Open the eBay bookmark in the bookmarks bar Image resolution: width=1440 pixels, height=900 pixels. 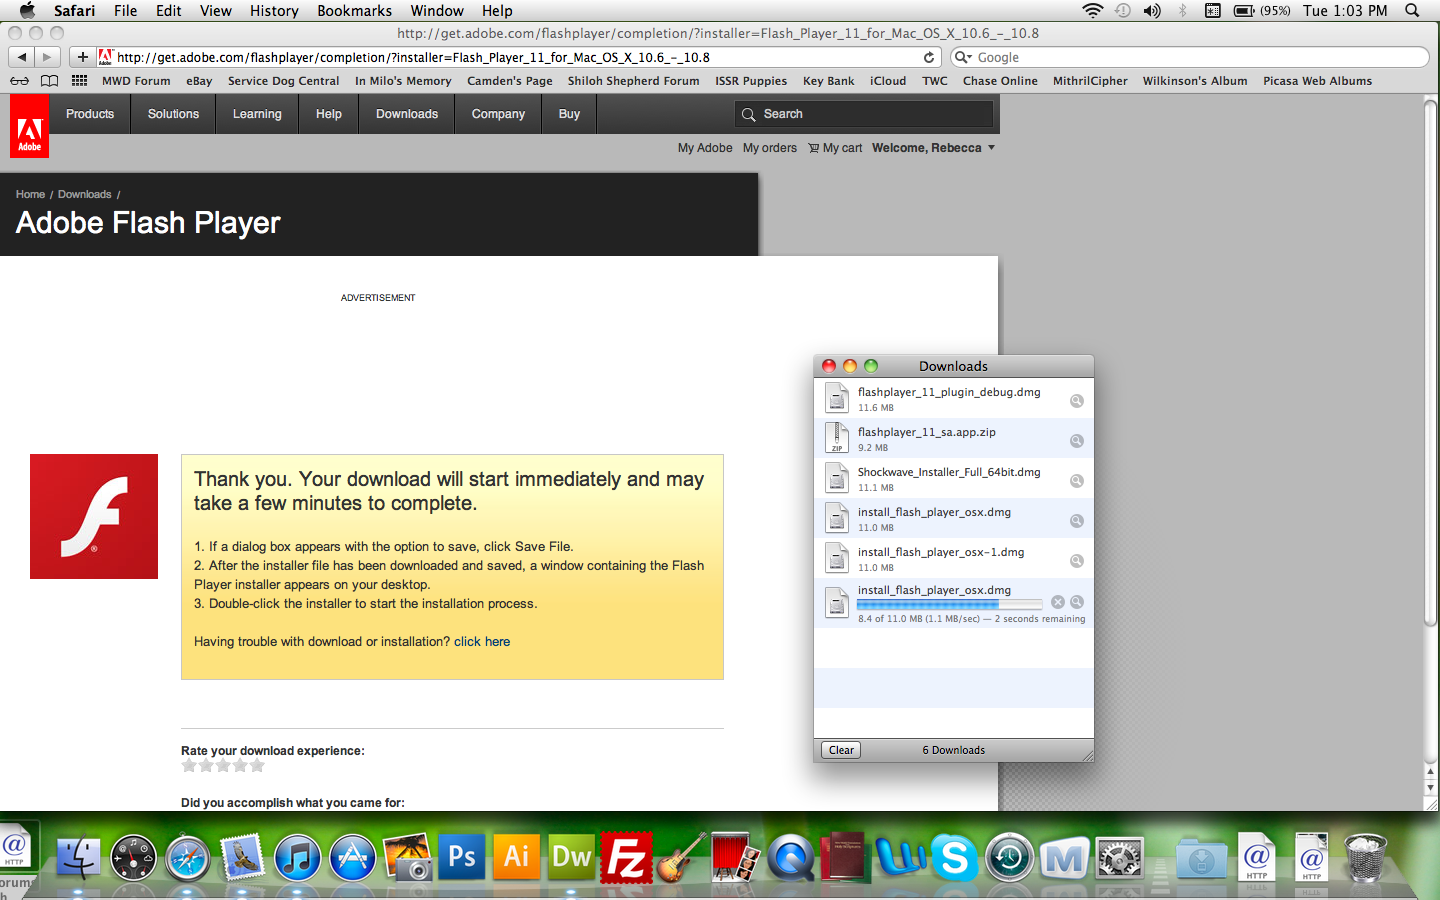click(199, 81)
